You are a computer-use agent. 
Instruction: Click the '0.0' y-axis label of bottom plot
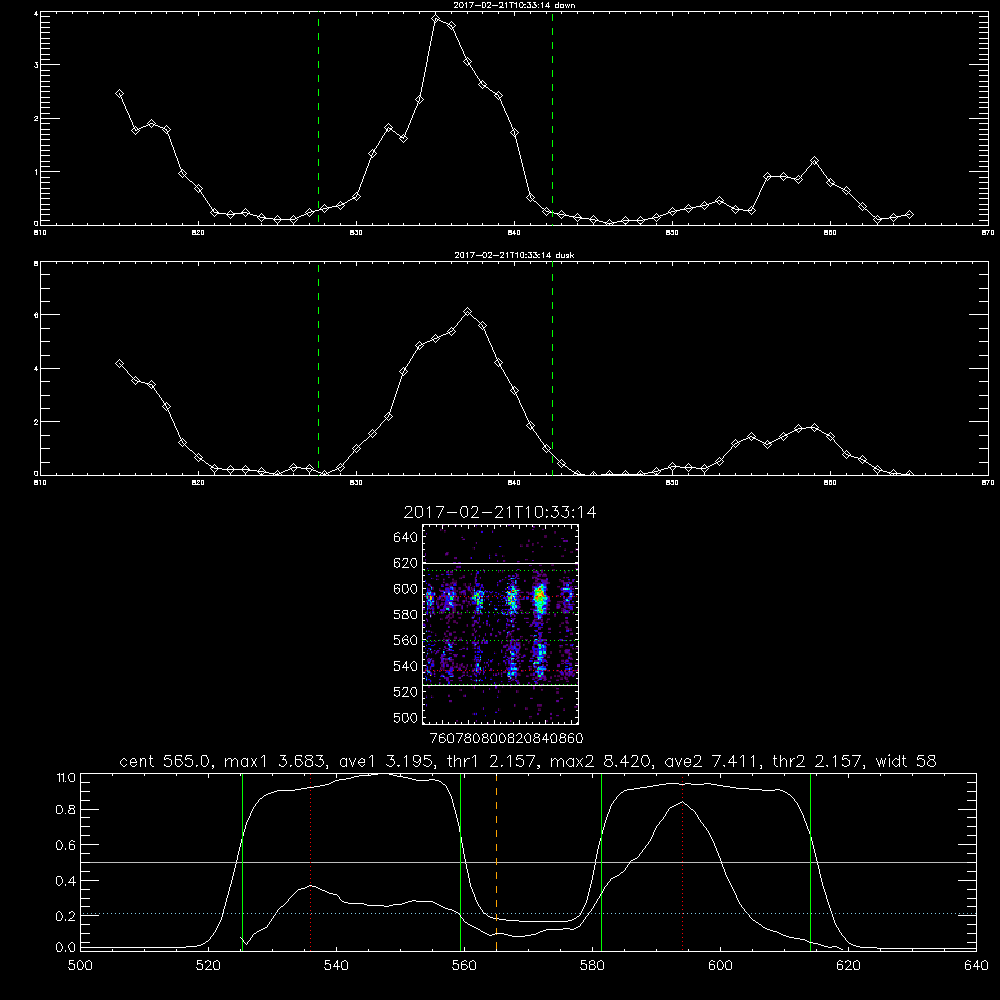pos(65,948)
